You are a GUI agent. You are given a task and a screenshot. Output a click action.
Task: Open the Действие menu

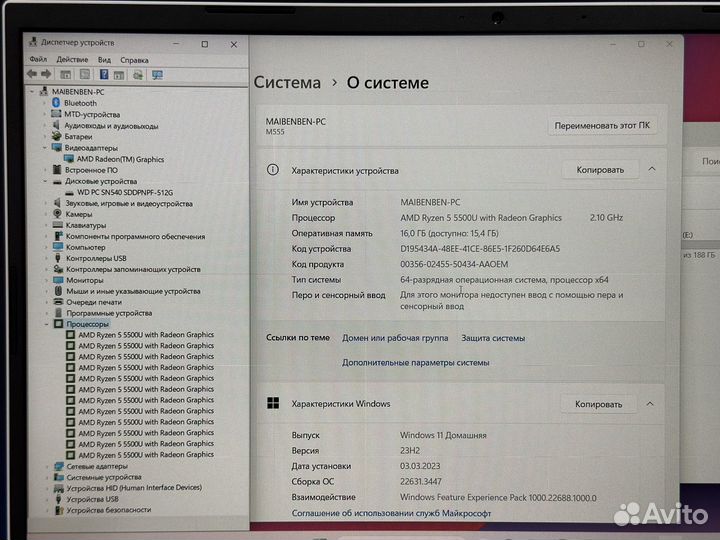72,59
